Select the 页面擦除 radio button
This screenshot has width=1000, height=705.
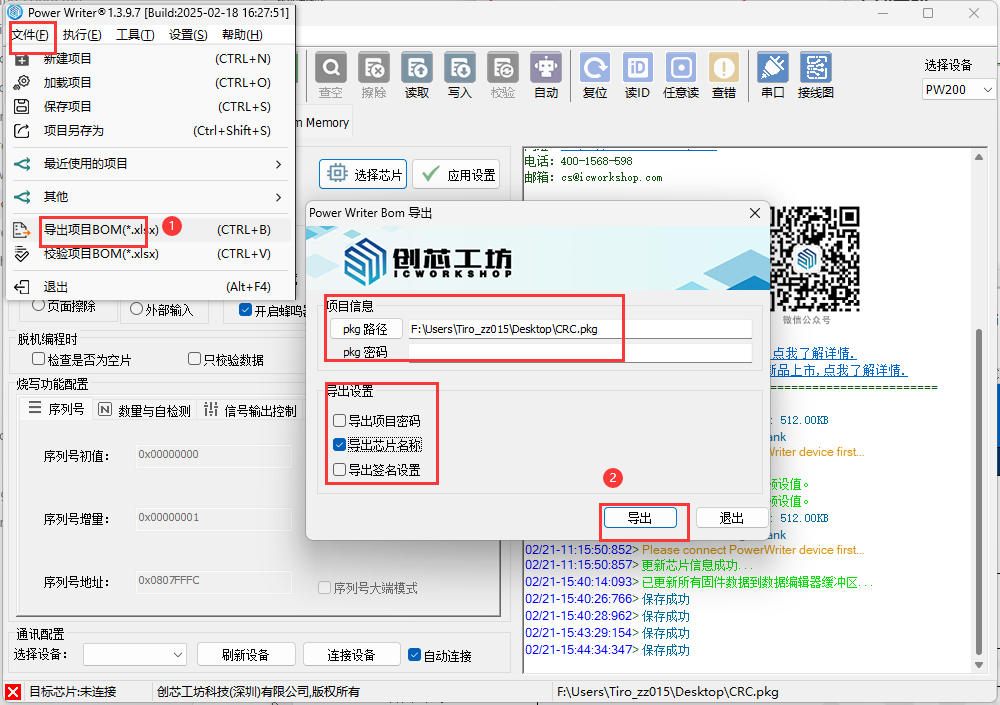click(x=38, y=306)
